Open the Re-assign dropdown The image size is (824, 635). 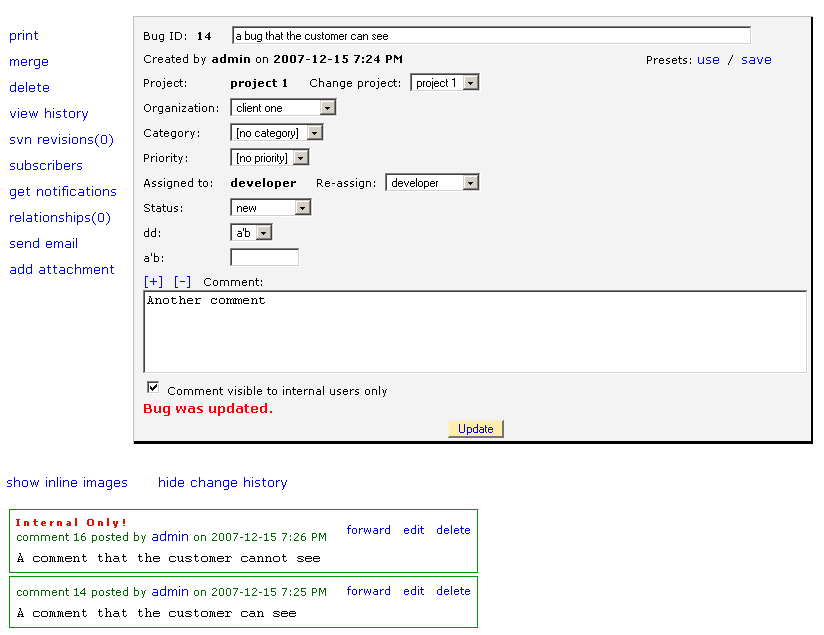click(x=432, y=183)
